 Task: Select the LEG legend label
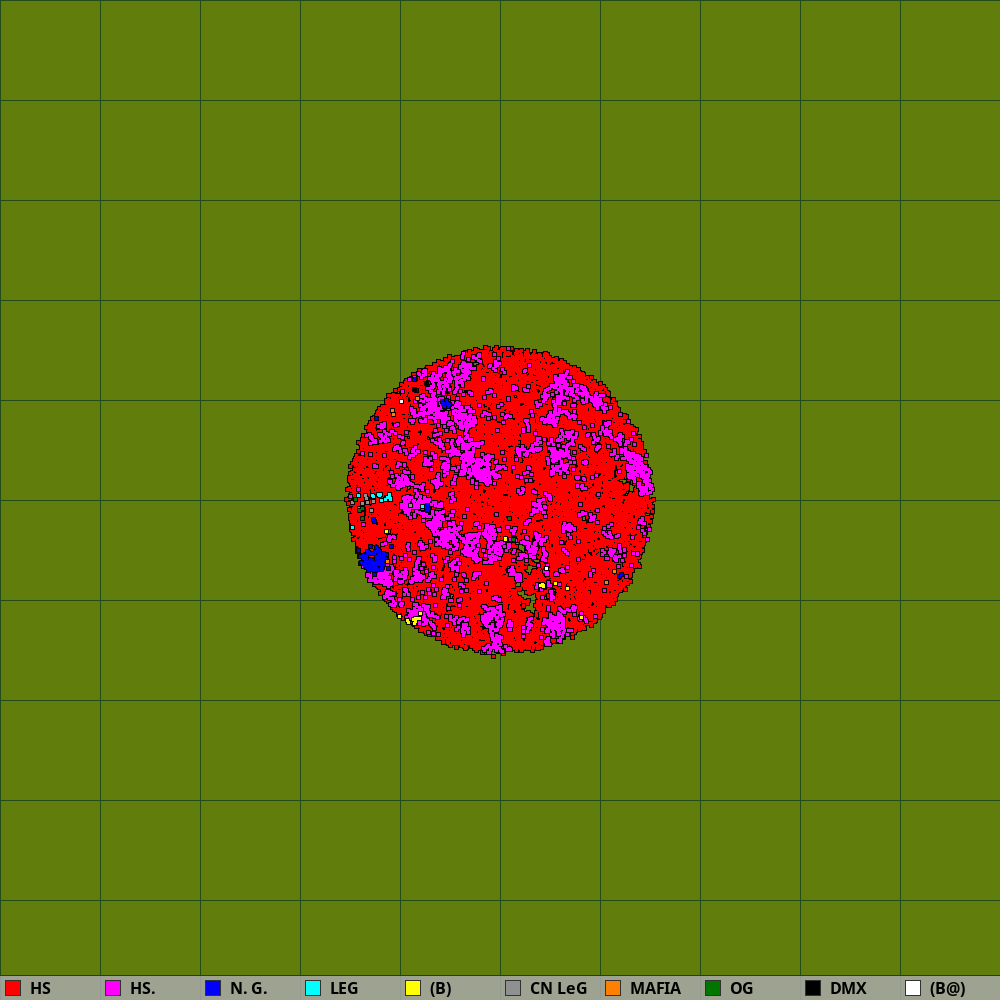344,989
